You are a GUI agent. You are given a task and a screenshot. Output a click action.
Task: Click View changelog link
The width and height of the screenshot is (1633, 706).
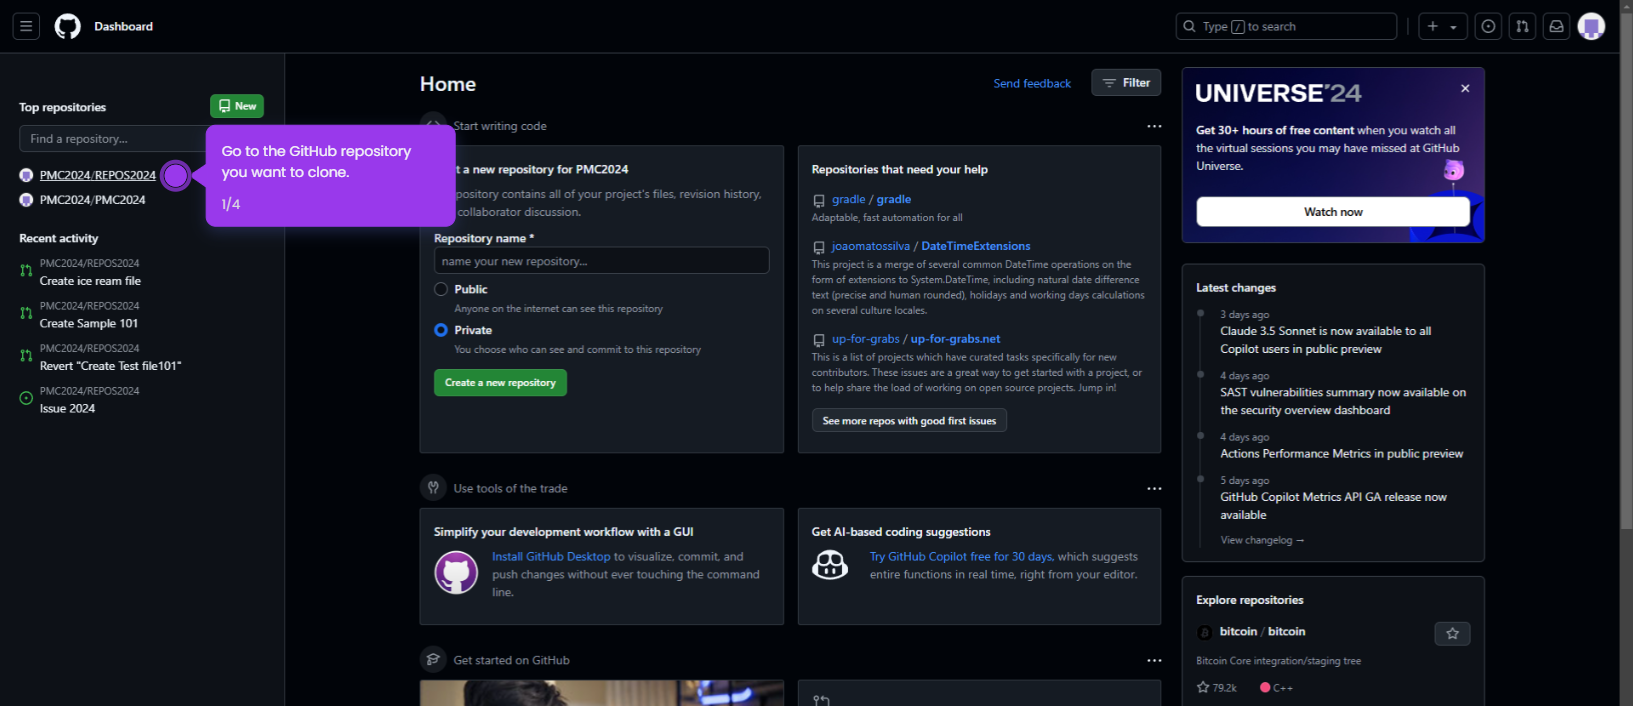(x=1262, y=540)
